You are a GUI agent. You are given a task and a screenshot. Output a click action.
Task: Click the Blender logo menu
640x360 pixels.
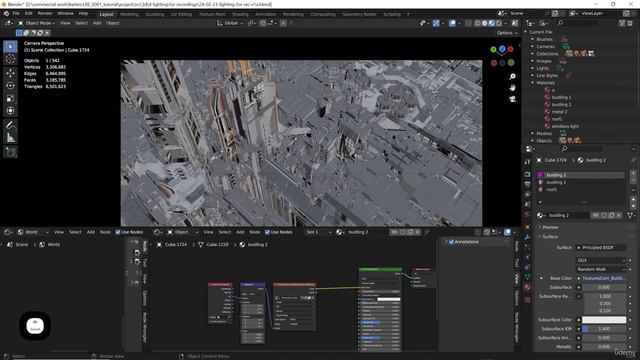[x=6, y=13]
